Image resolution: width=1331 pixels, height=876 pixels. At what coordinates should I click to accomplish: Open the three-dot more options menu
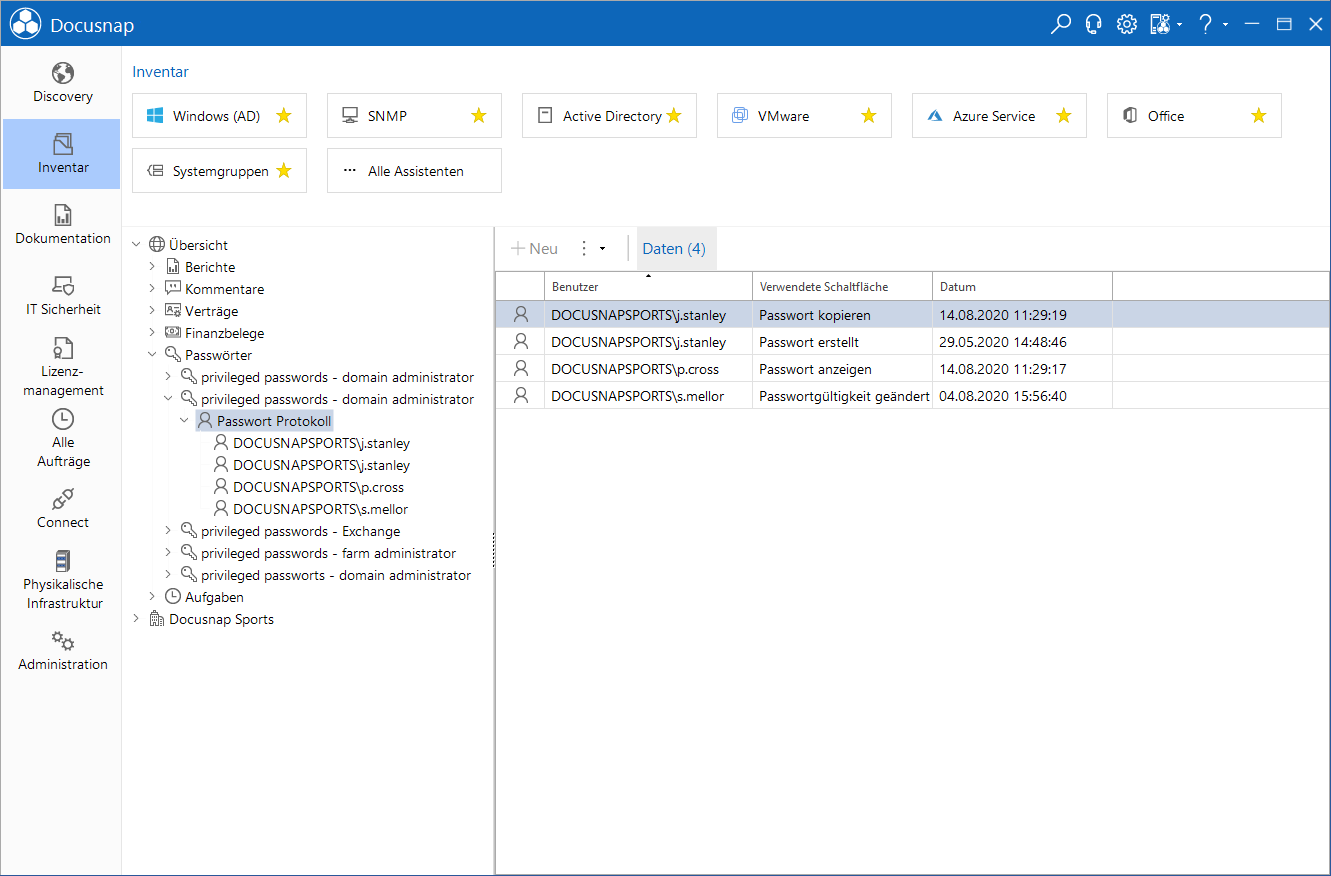584,248
